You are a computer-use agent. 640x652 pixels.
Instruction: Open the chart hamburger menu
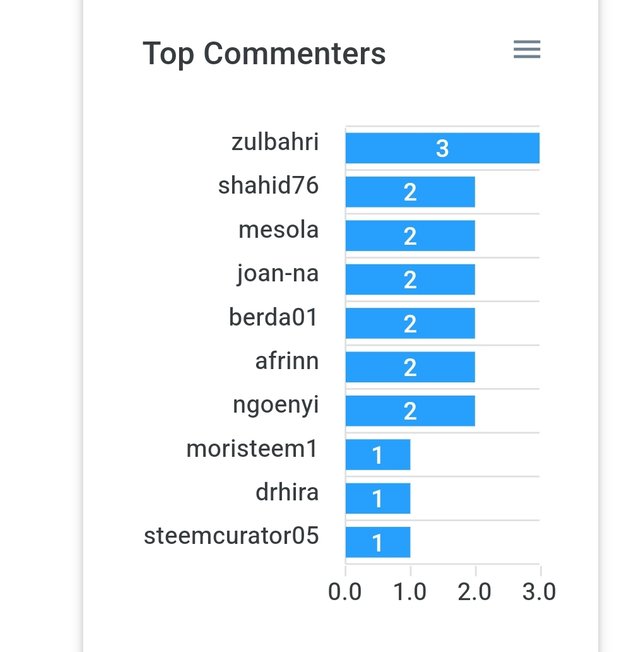pos(526,49)
